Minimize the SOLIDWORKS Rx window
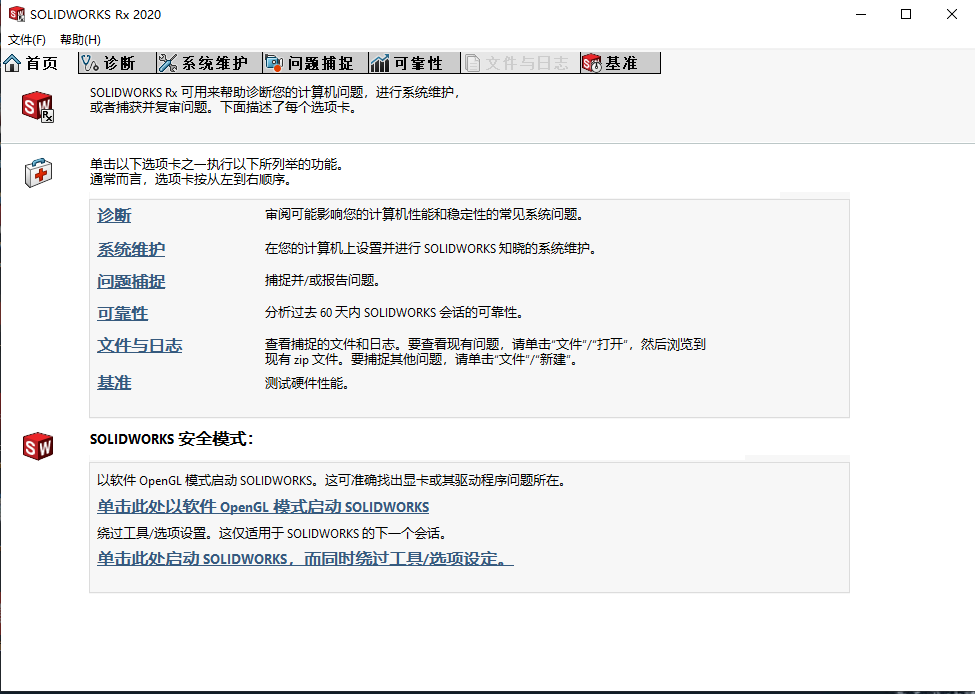This screenshot has height=694, width=975. (x=861, y=14)
